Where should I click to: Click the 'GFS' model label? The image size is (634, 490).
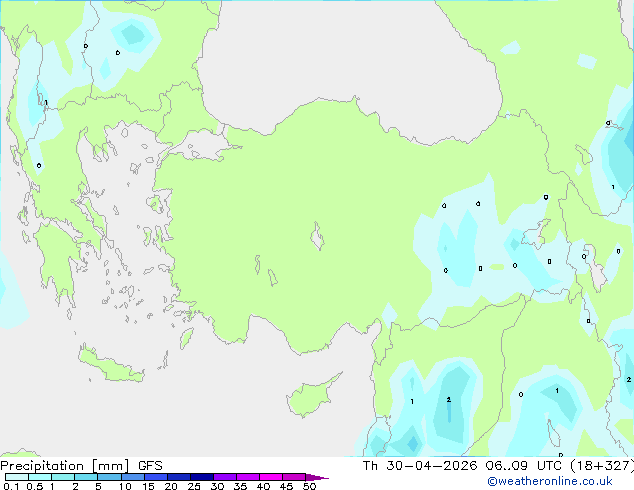coord(150,466)
